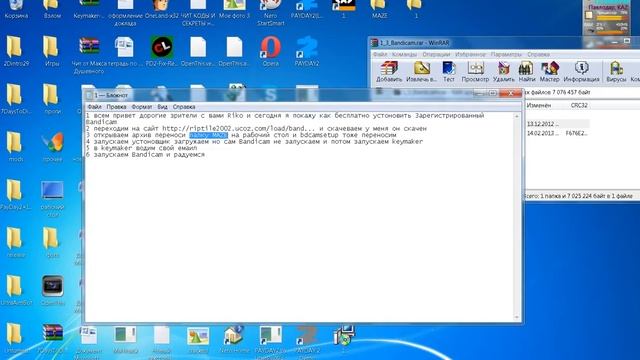The image size is (640, 360).
Task: Select the Opera browser desktop shortcut
Action: tap(271, 51)
